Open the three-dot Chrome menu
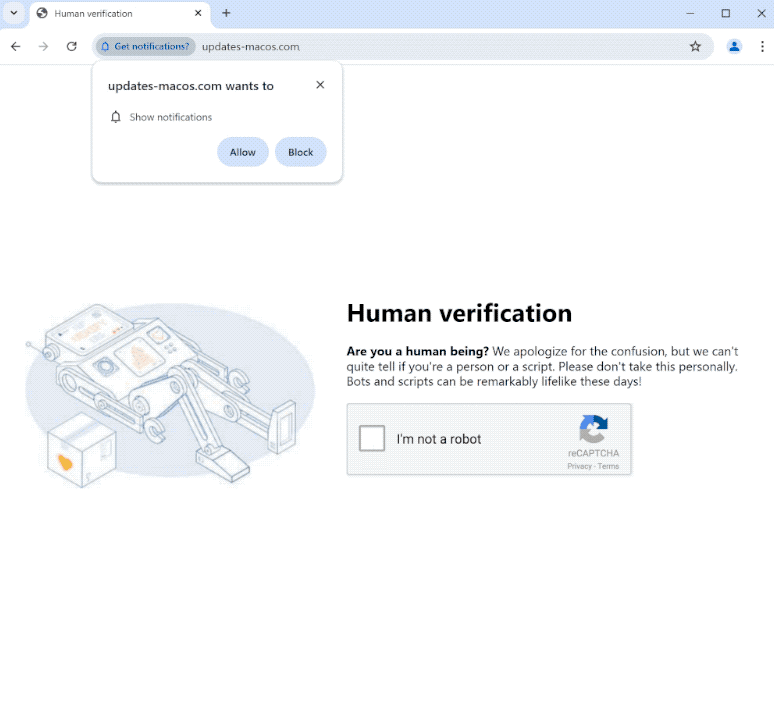The width and height of the screenshot is (774, 702). pos(761,47)
